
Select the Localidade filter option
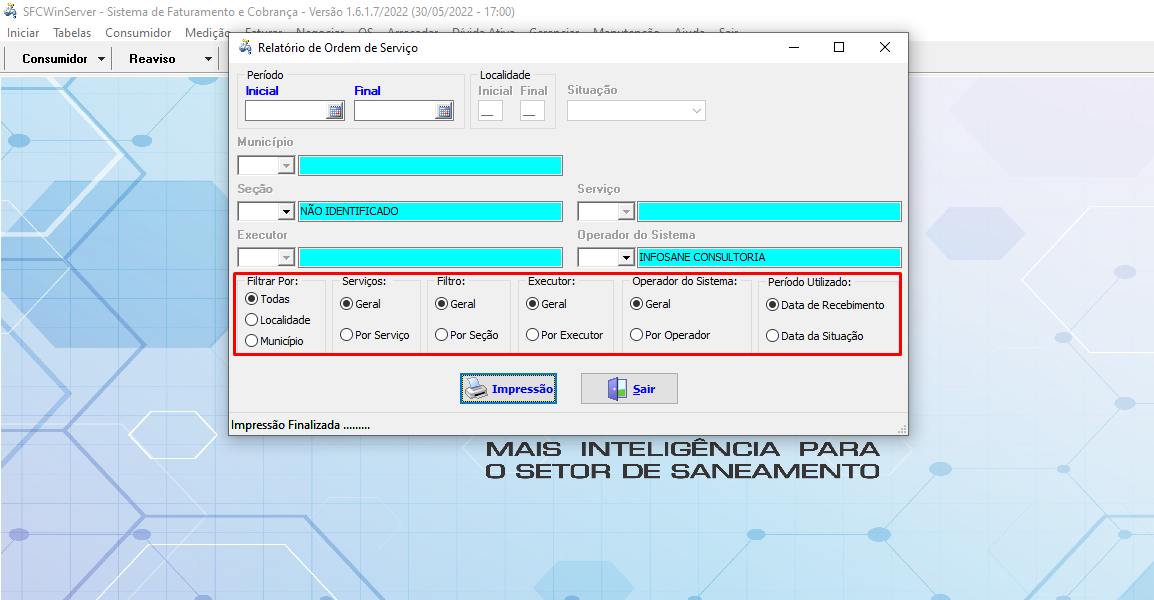click(x=251, y=319)
